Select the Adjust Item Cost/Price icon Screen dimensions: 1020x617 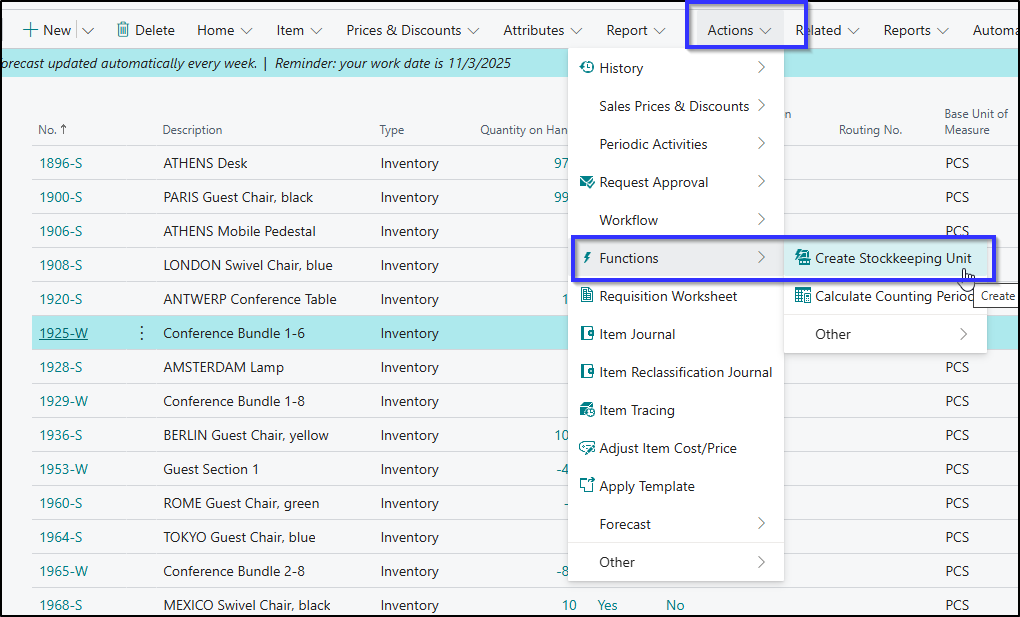click(x=587, y=448)
